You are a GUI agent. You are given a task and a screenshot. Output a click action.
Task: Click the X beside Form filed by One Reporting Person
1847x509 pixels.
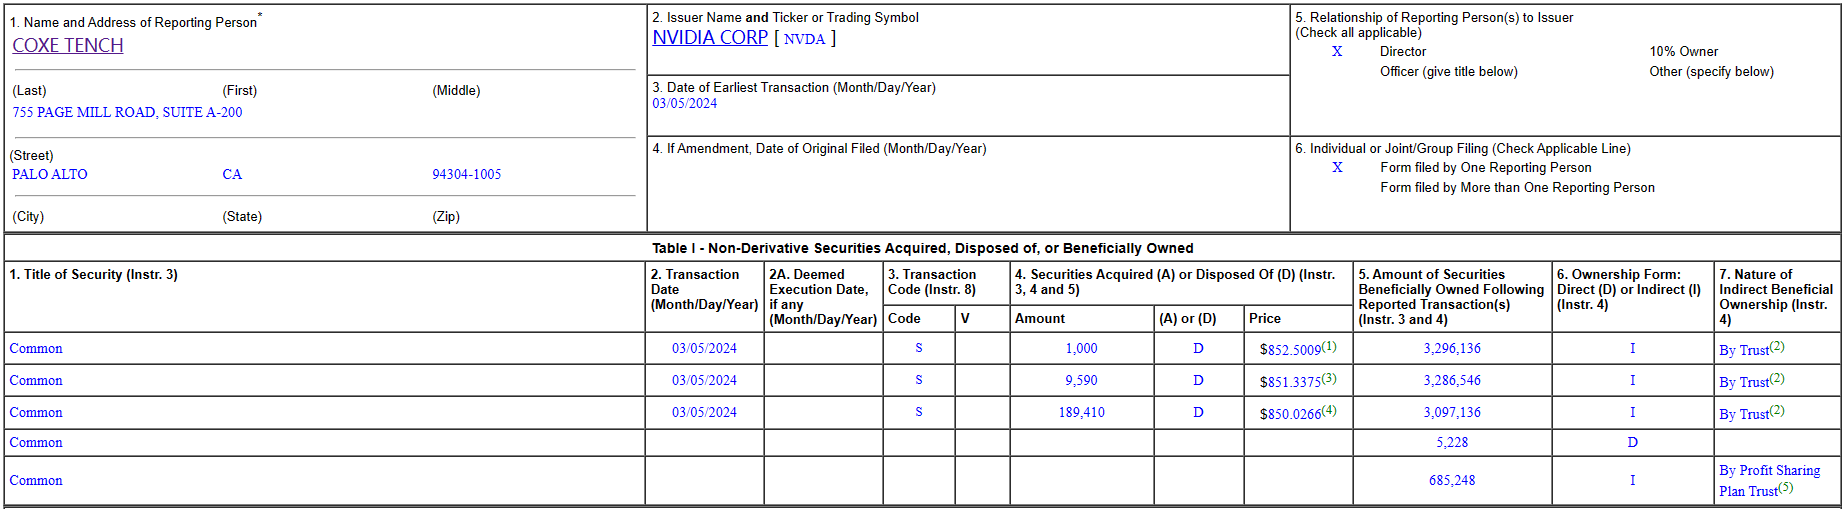tap(1337, 167)
